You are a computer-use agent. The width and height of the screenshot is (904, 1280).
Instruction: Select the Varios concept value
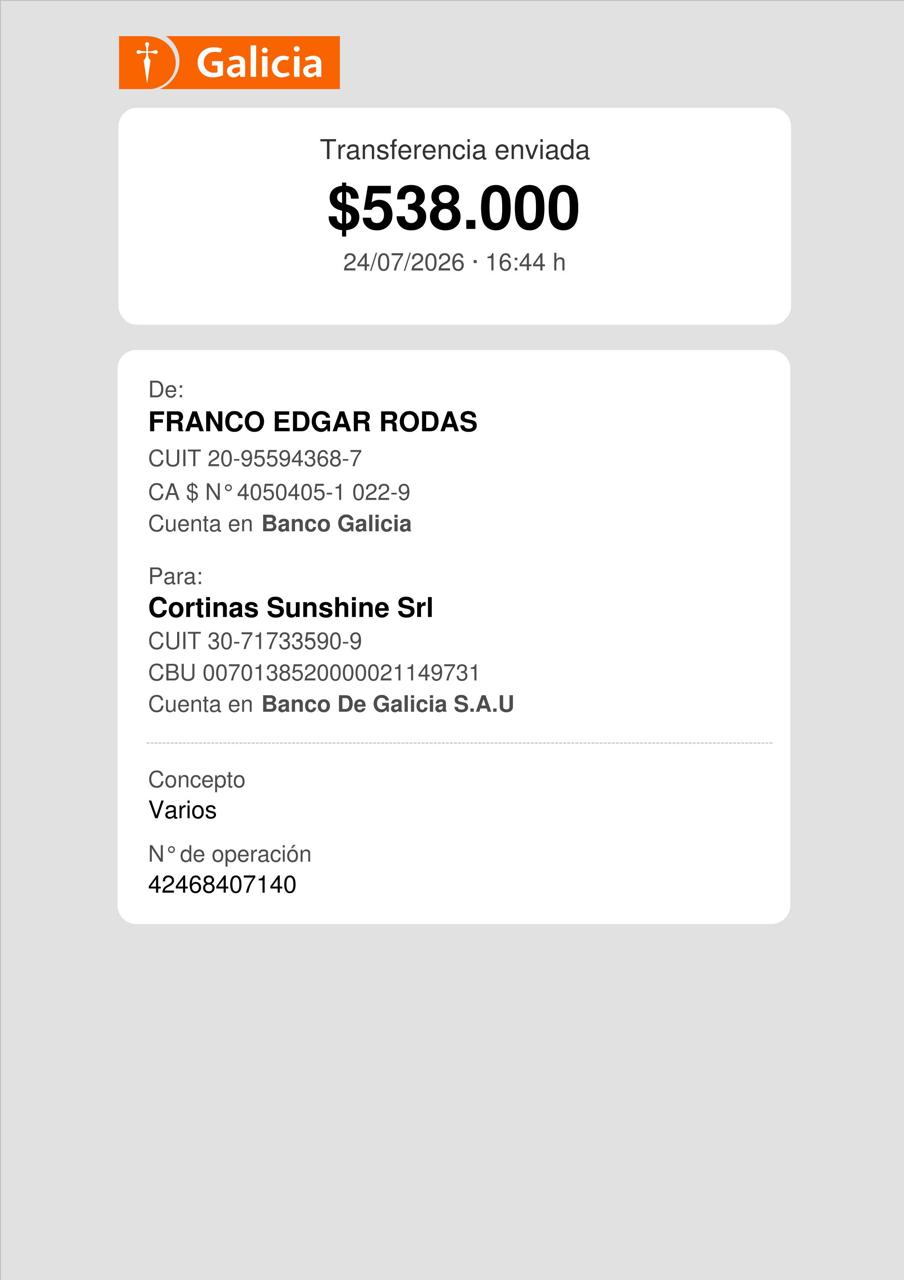point(183,810)
